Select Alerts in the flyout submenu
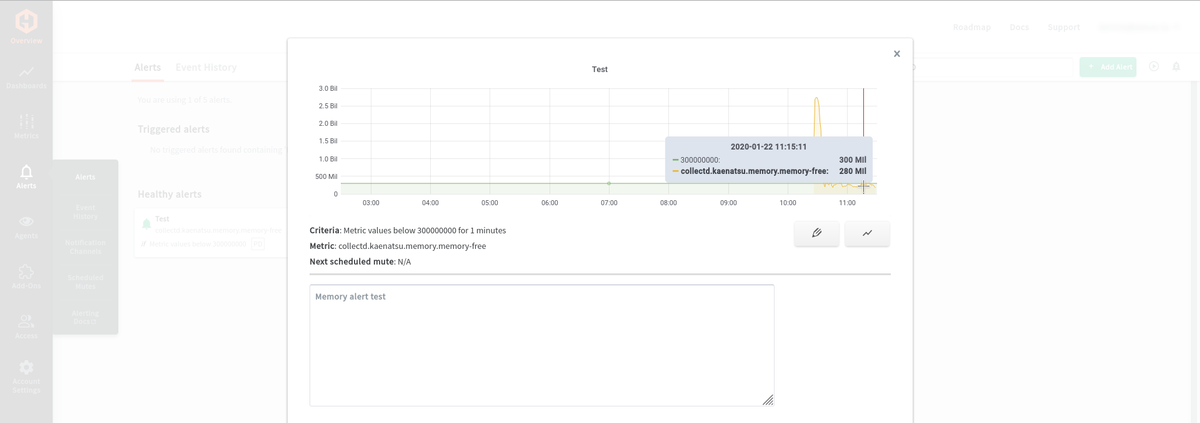This screenshot has width=1200, height=423. [x=85, y=177]
